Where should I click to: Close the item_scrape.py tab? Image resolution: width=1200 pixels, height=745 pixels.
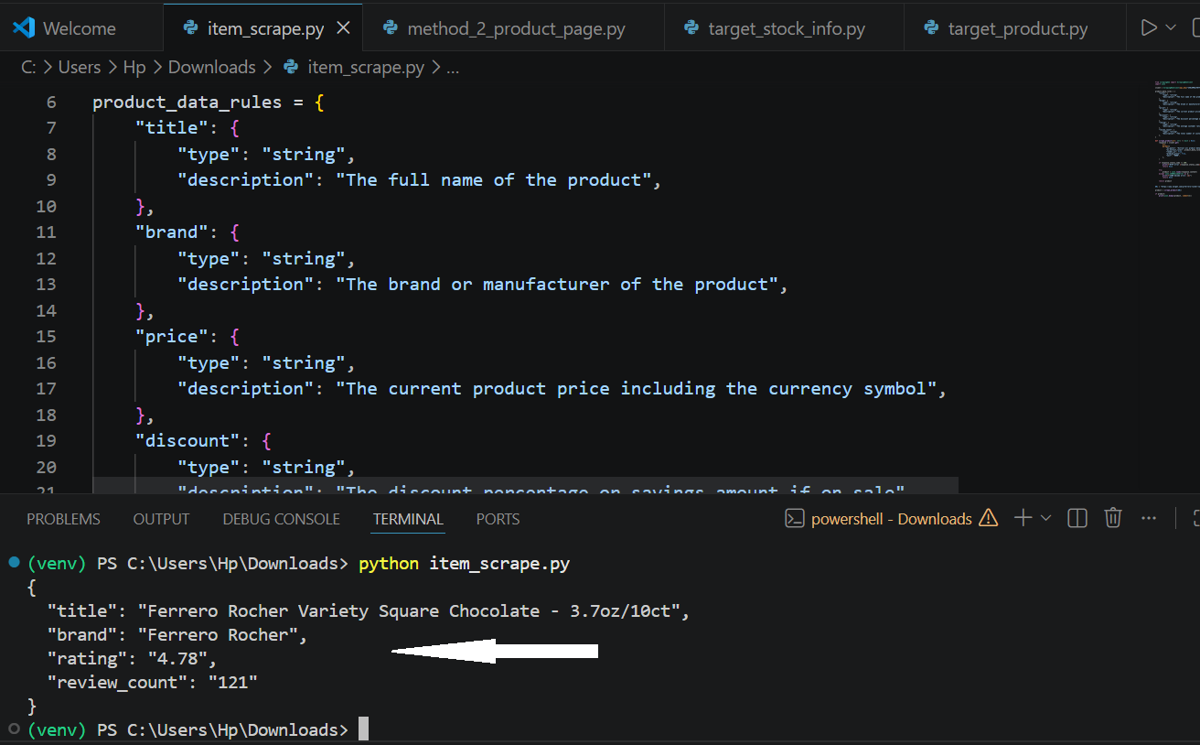(343, 29)
